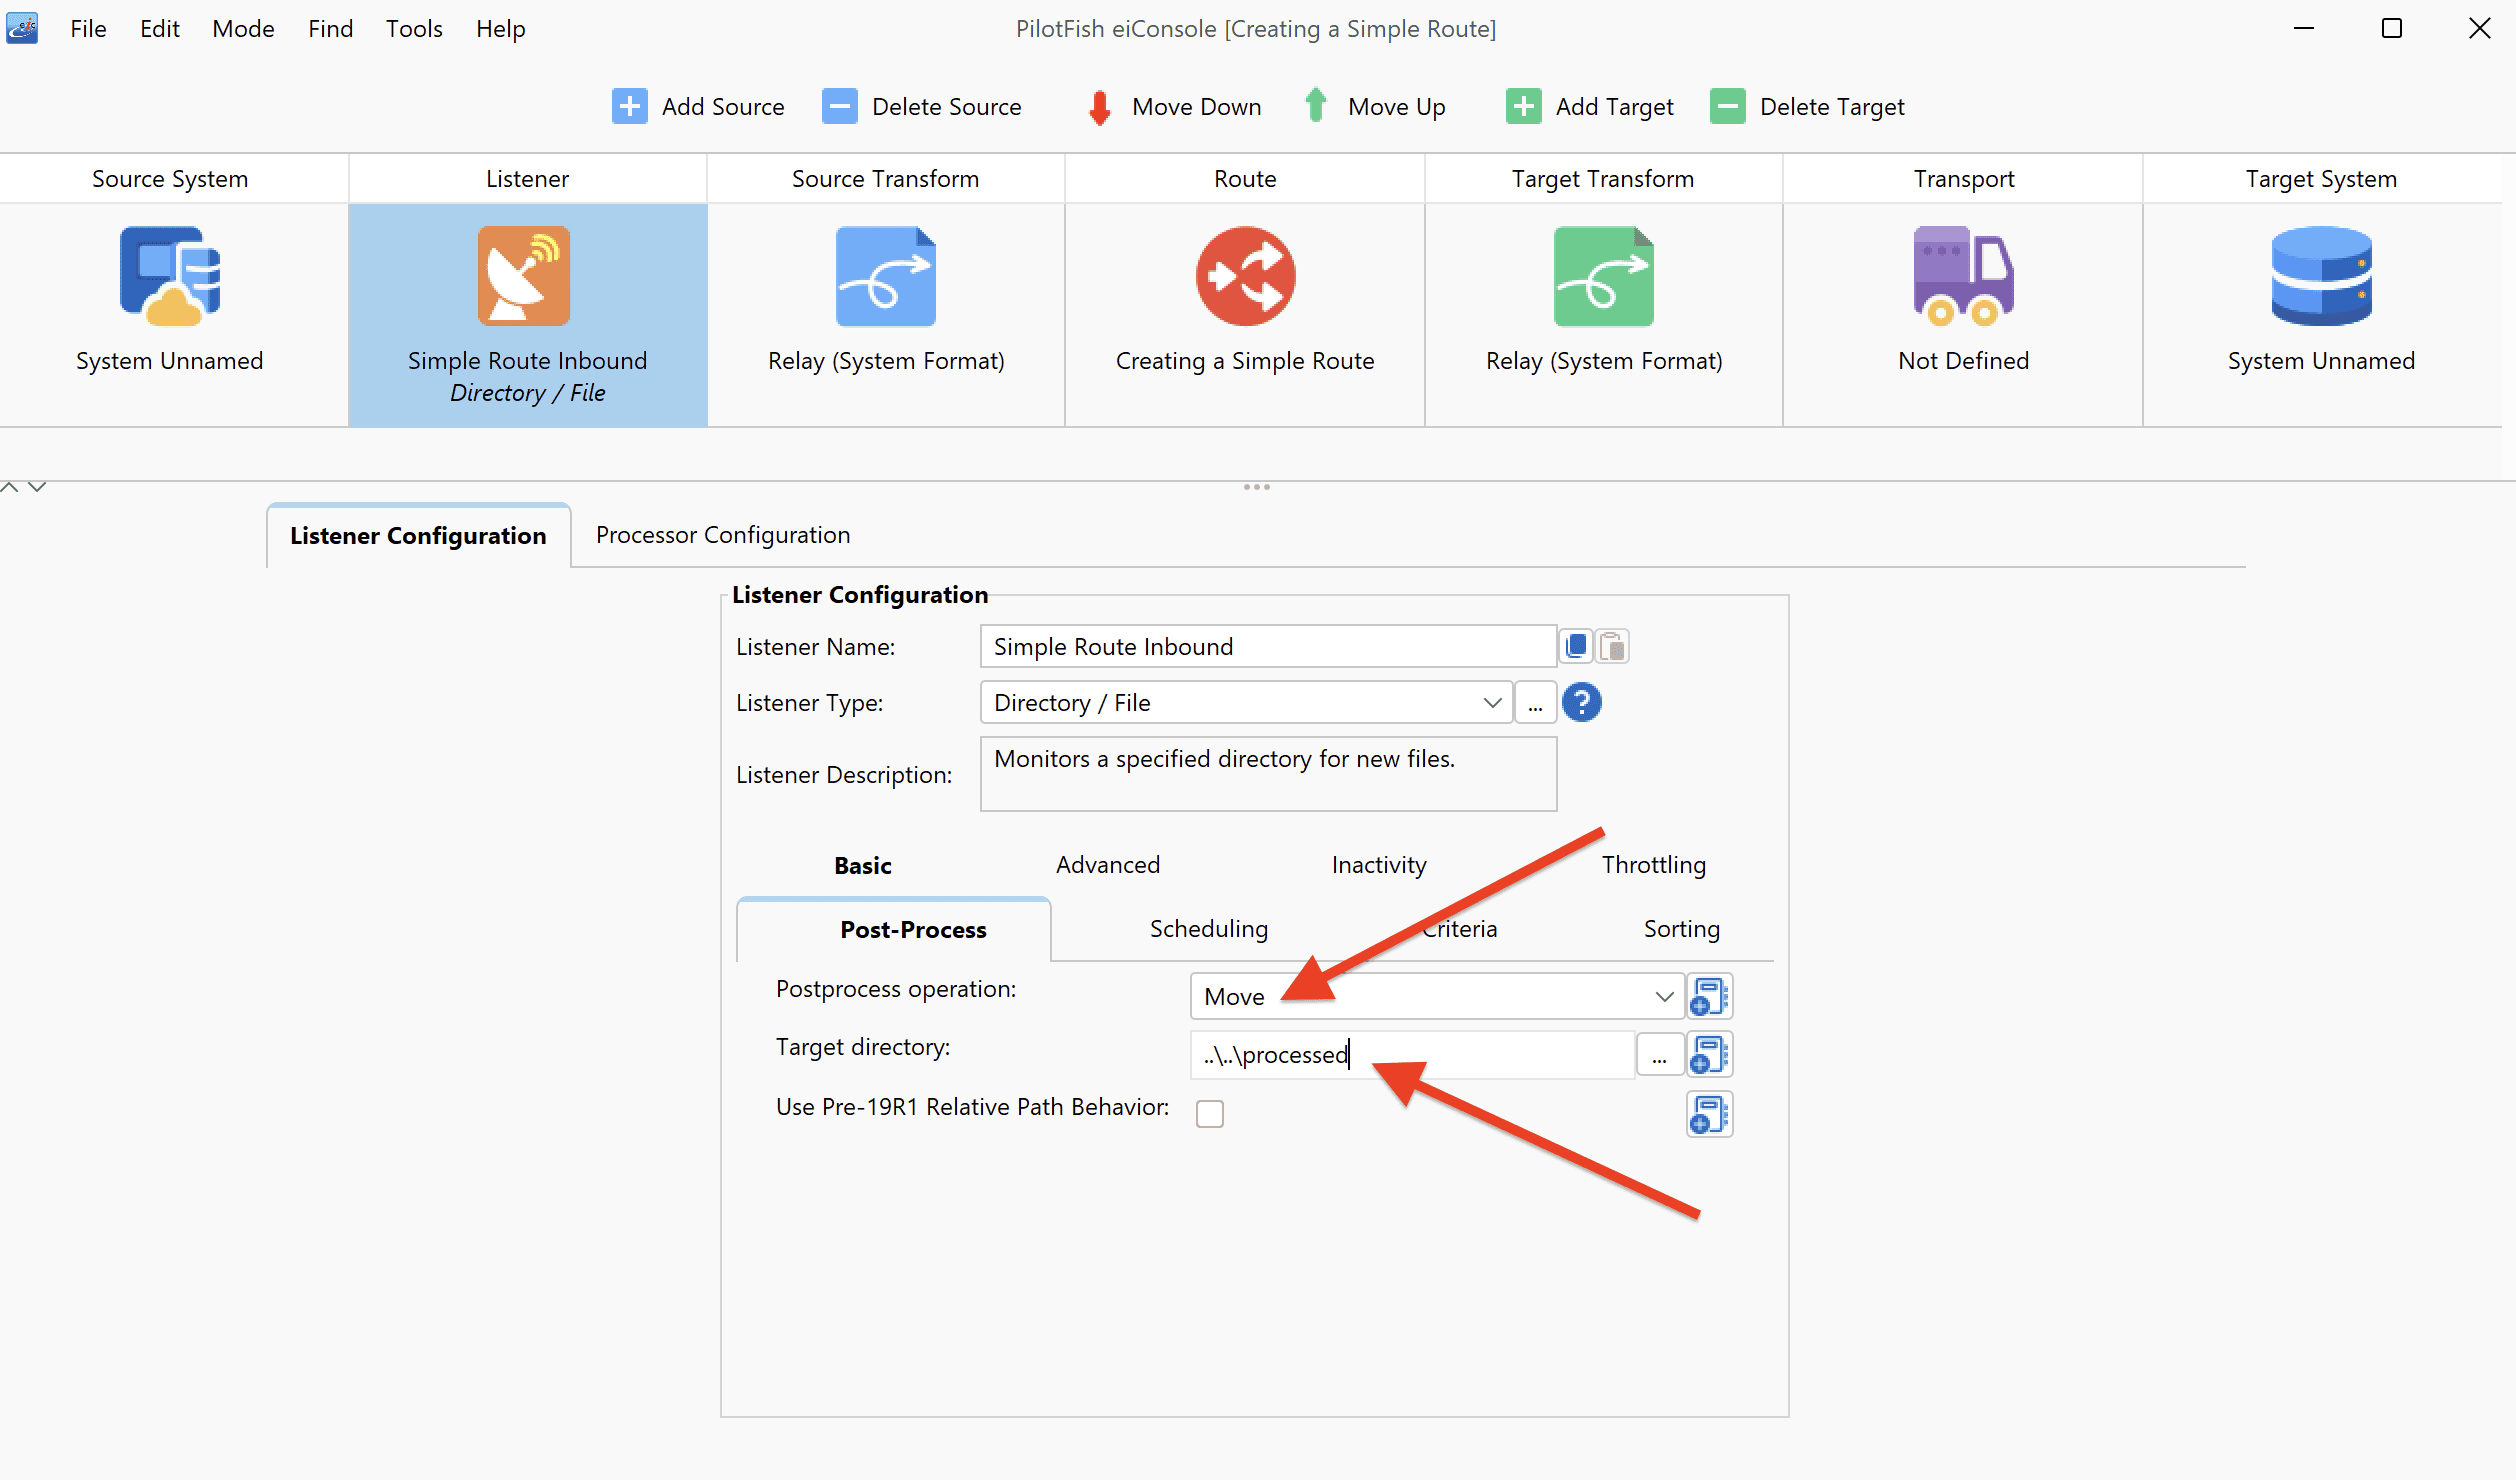The image size is (2516, 1480).
Task: Select the Source System cloud icon
Action: point(170,276)
